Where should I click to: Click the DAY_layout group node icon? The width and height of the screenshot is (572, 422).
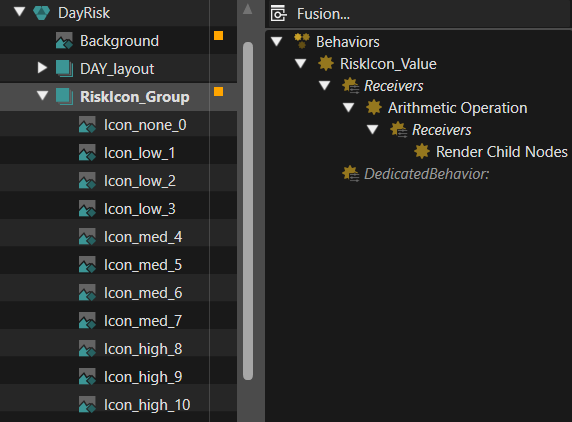(65, 69)
